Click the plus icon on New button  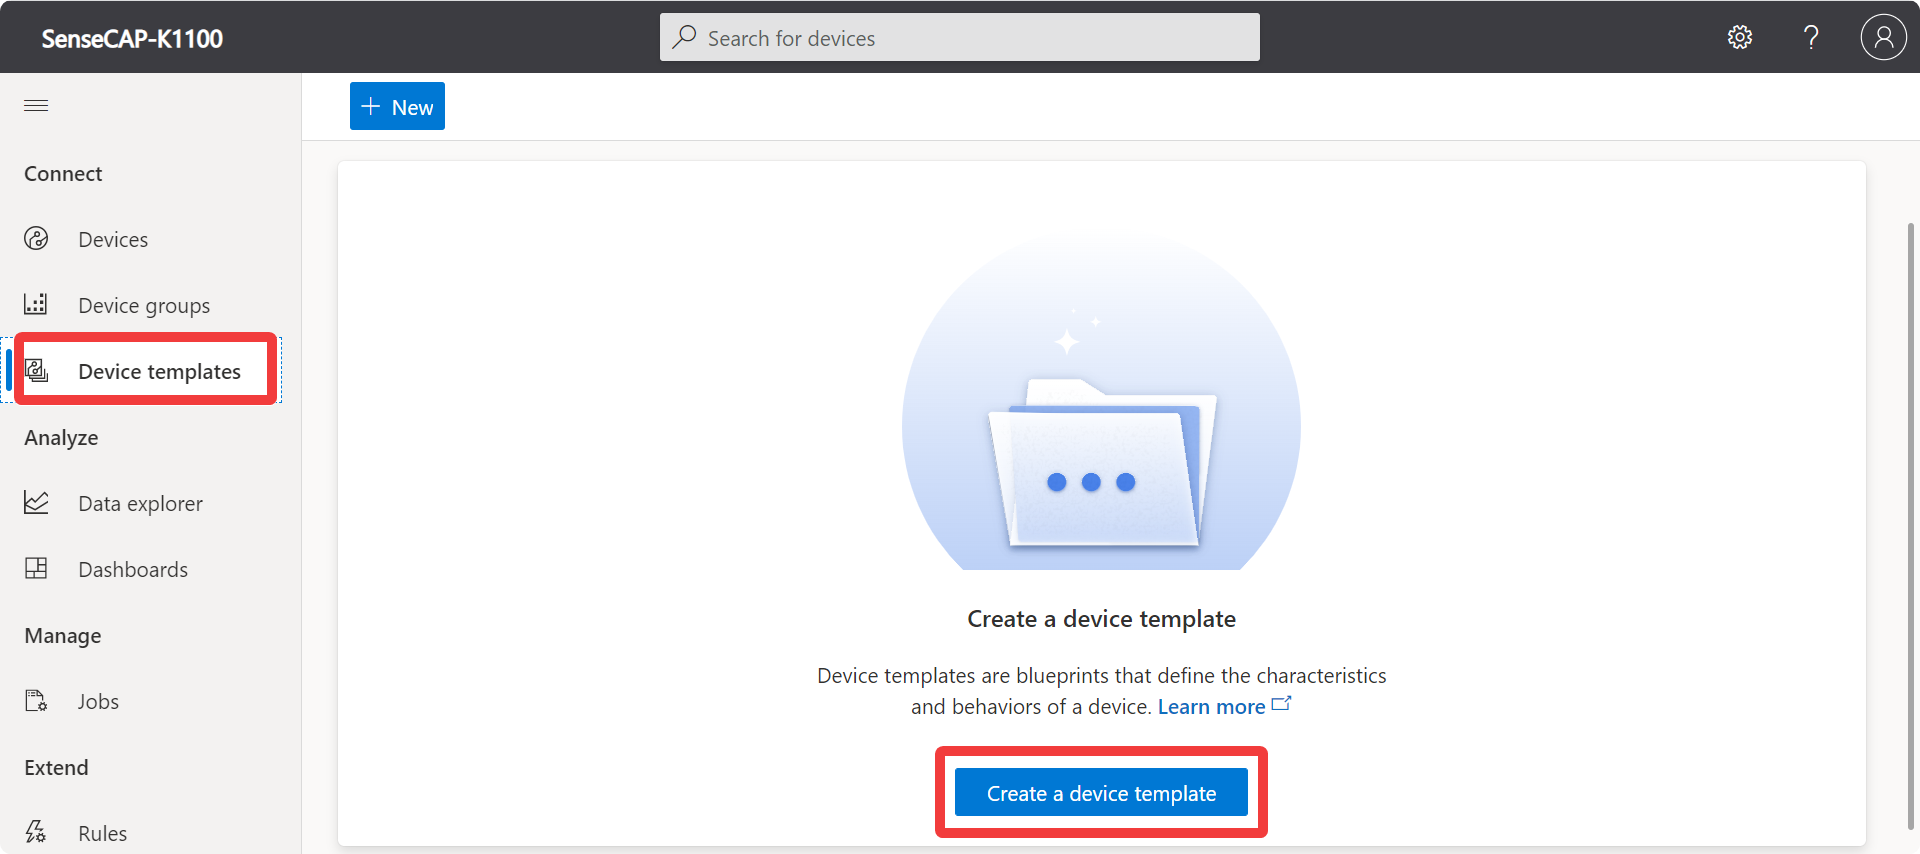click(371, 106)
